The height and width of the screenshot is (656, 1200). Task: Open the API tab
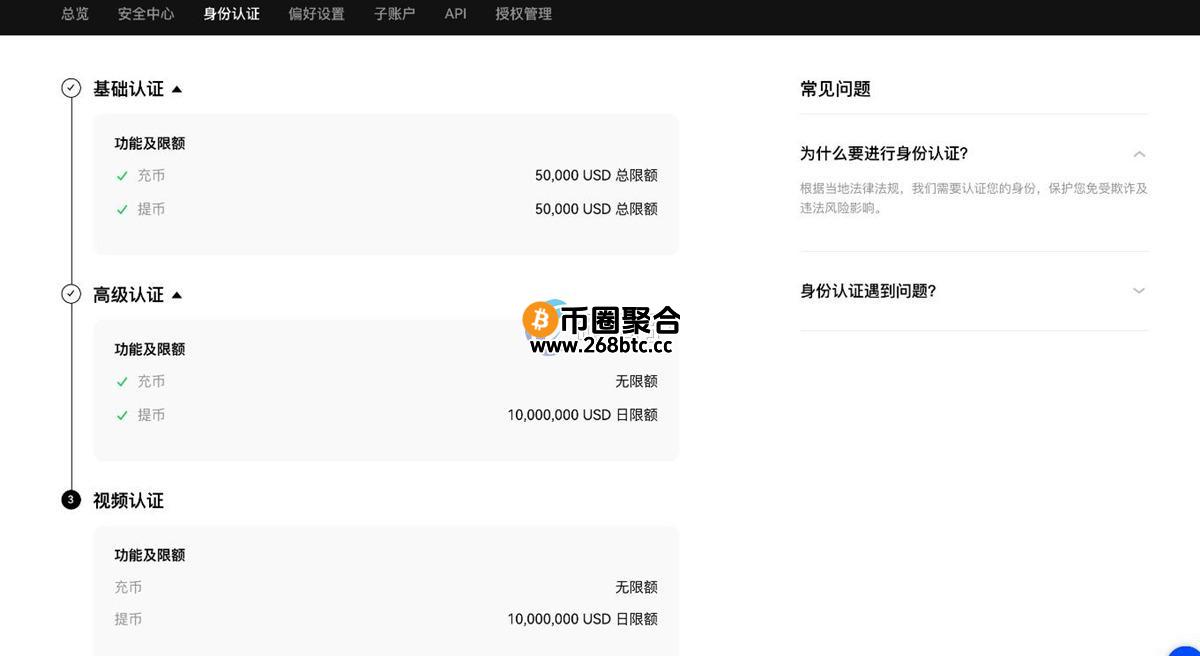[x=455, y=15]
